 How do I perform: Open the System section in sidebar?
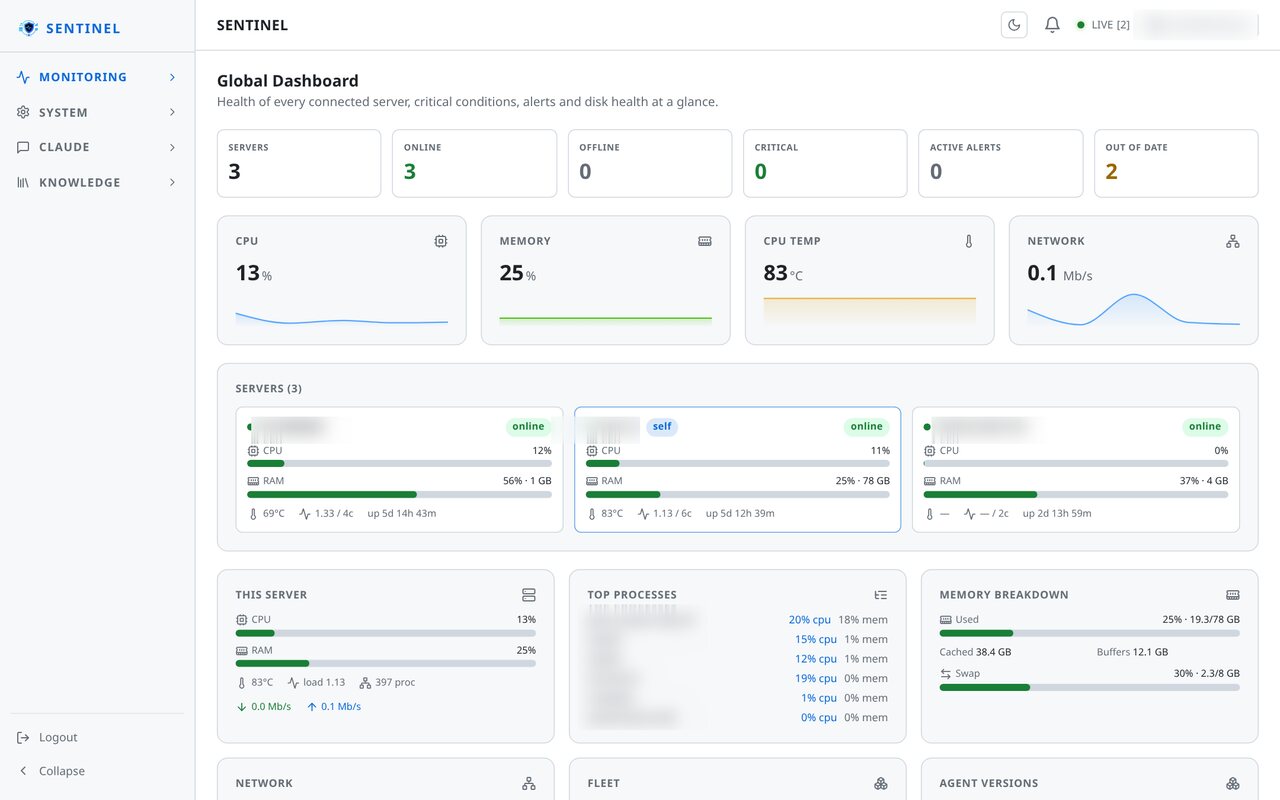point(97,112)
